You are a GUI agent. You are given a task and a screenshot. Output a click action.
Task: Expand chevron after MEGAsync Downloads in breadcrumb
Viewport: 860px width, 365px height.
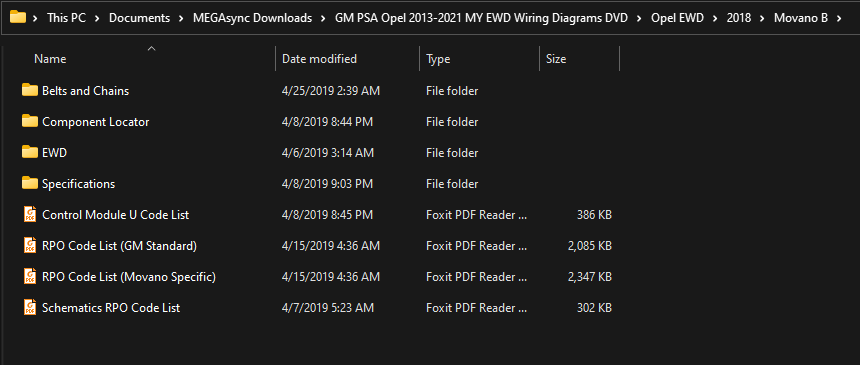(323, 18)
